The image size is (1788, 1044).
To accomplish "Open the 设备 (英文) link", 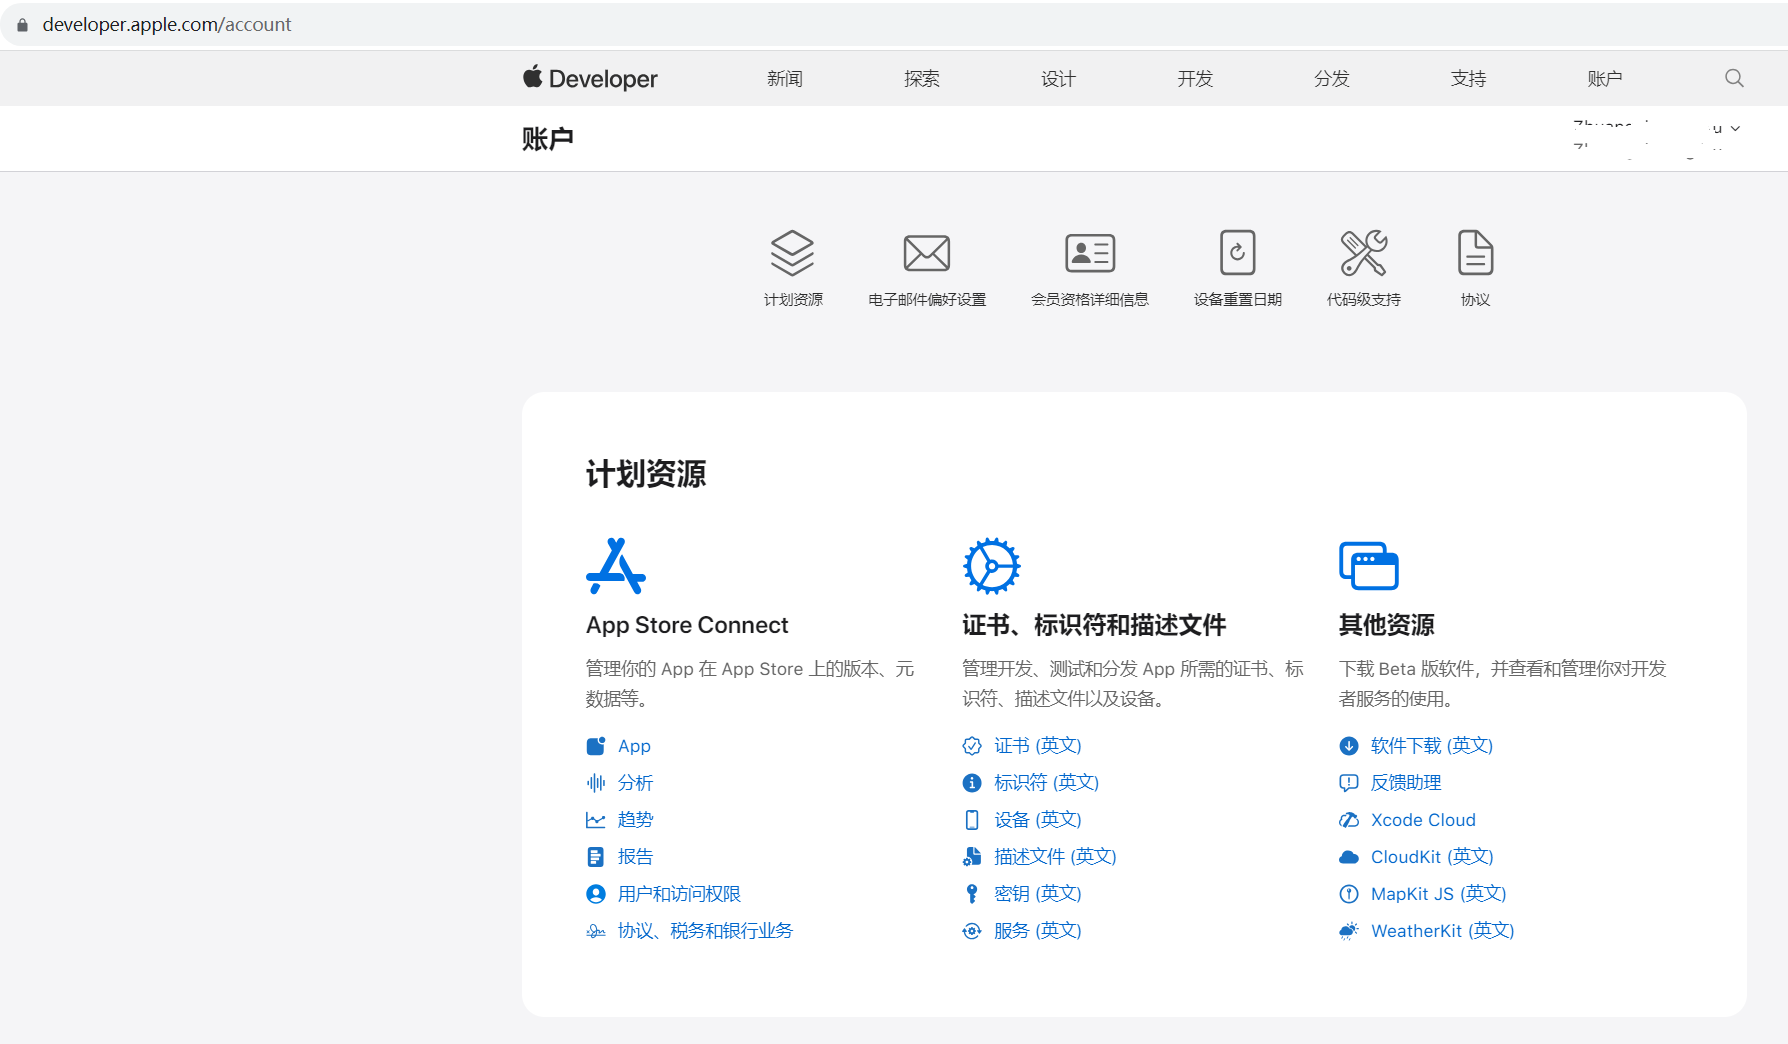I will click(x=1038, y=820).
